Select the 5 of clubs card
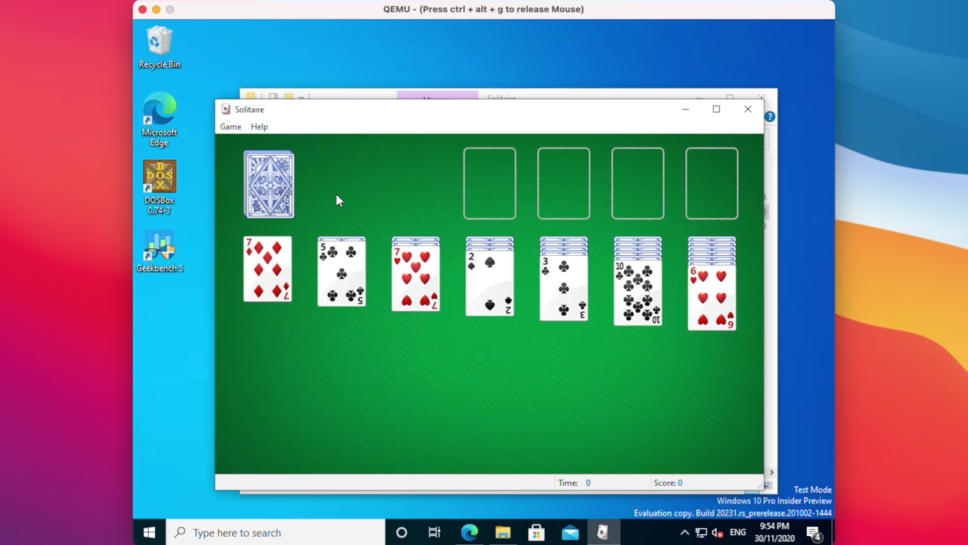968x545 pixels. pyautogui.click(x=342, y=273)
